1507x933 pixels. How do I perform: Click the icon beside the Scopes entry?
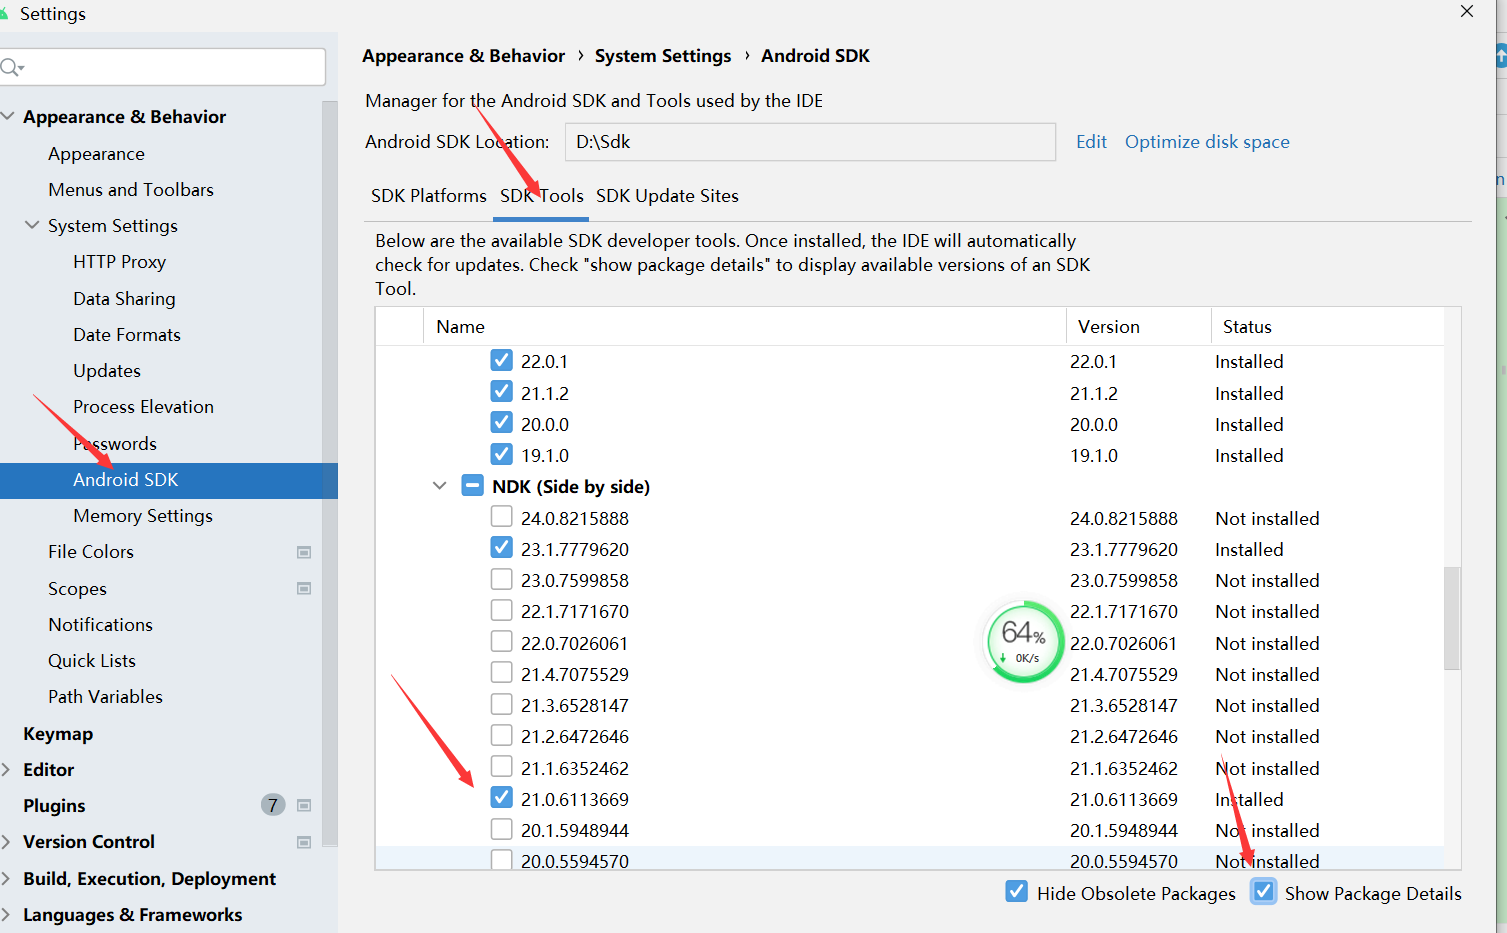coord(303,588)
